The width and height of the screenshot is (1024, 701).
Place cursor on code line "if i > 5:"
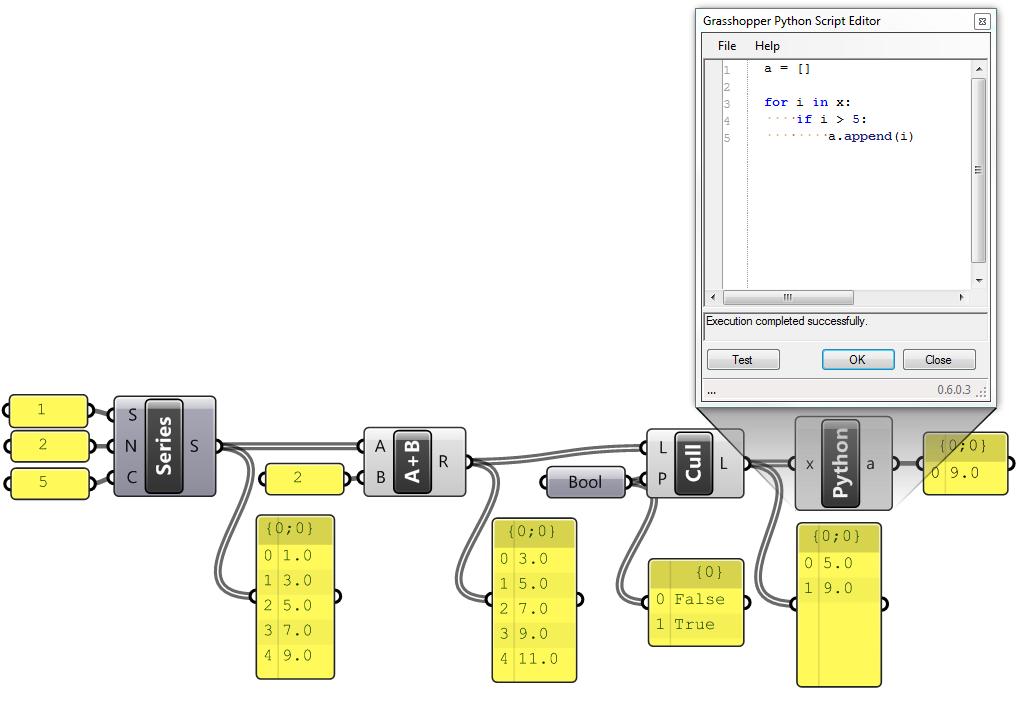831,120
